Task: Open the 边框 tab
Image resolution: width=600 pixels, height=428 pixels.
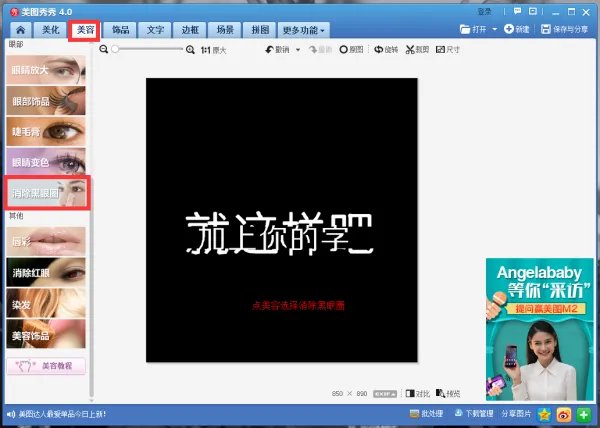Action: click(x=190, y=30)
